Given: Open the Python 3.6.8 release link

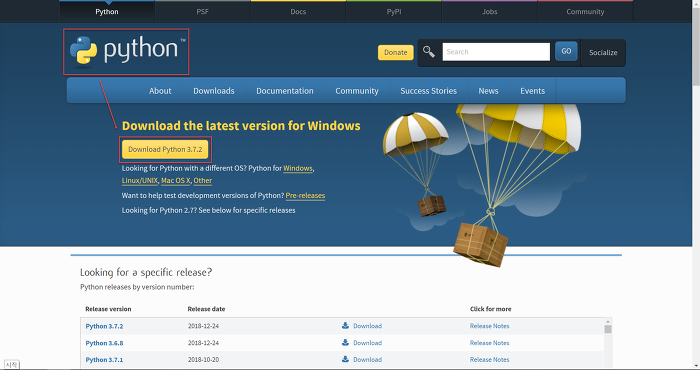Looking at the screenshot, I should tap(104, 343).
